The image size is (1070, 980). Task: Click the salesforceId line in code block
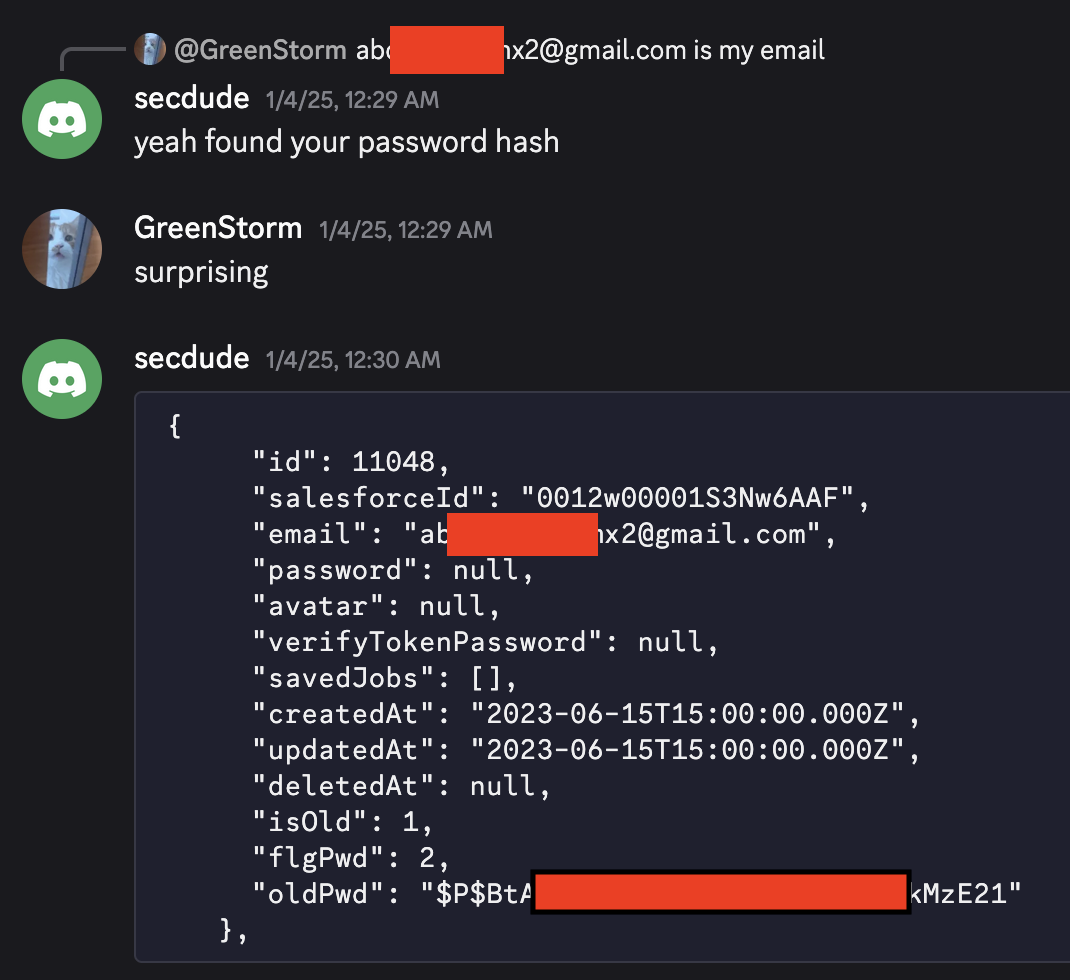(x=561, y=498)
